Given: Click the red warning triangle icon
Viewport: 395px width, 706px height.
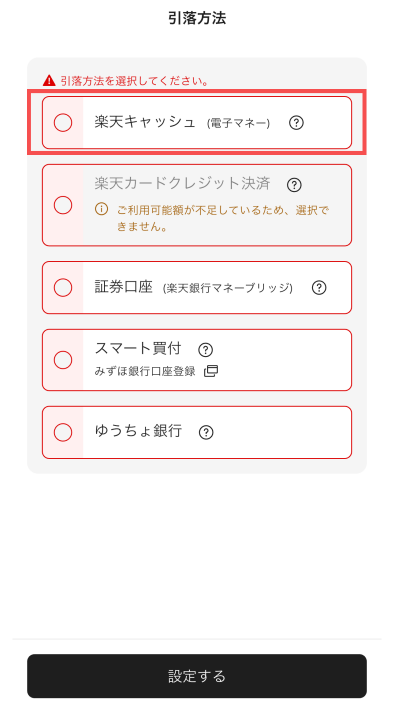Looking at the screenshot, I should pos(49,81).
